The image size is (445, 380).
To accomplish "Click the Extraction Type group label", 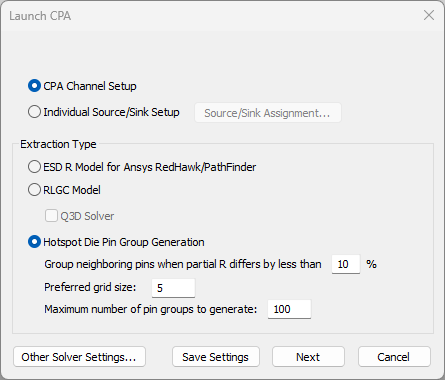I will coord(58,144).
